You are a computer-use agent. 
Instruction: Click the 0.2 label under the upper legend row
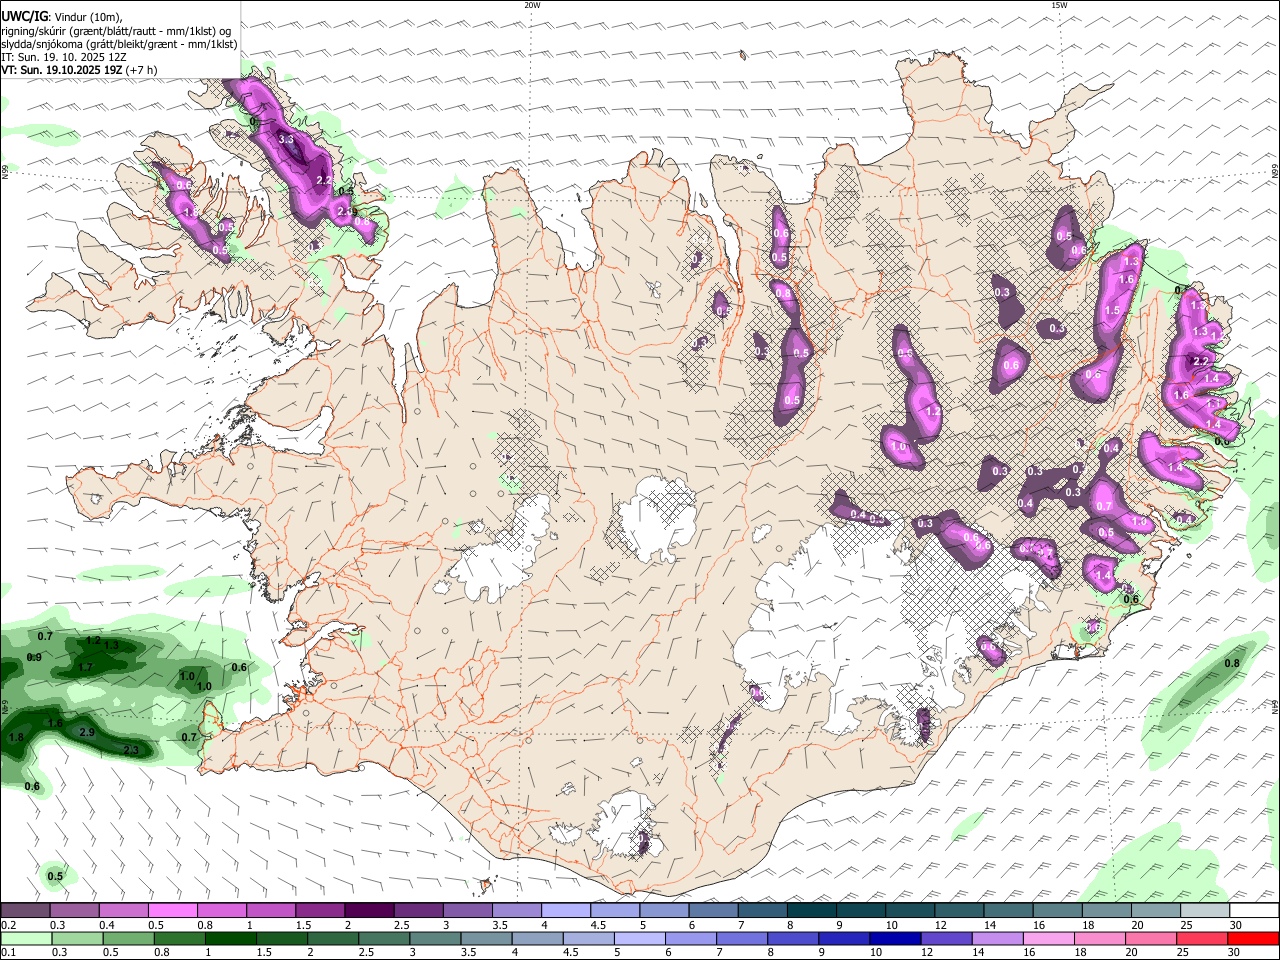tap(8, 925)
